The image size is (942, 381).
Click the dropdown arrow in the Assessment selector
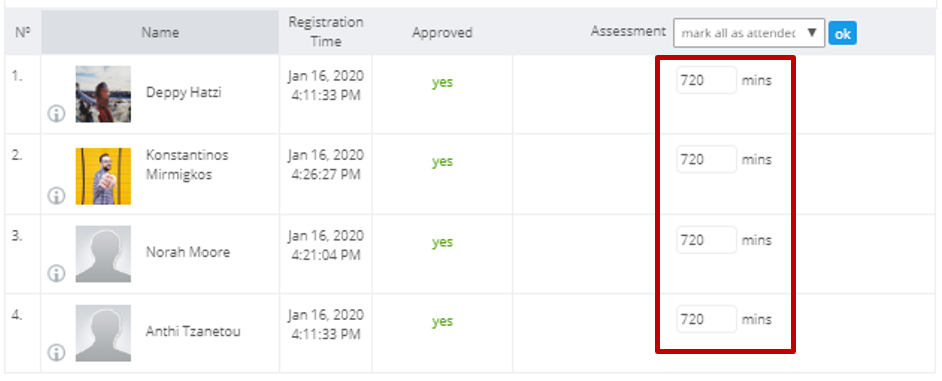tap(812, 33)
